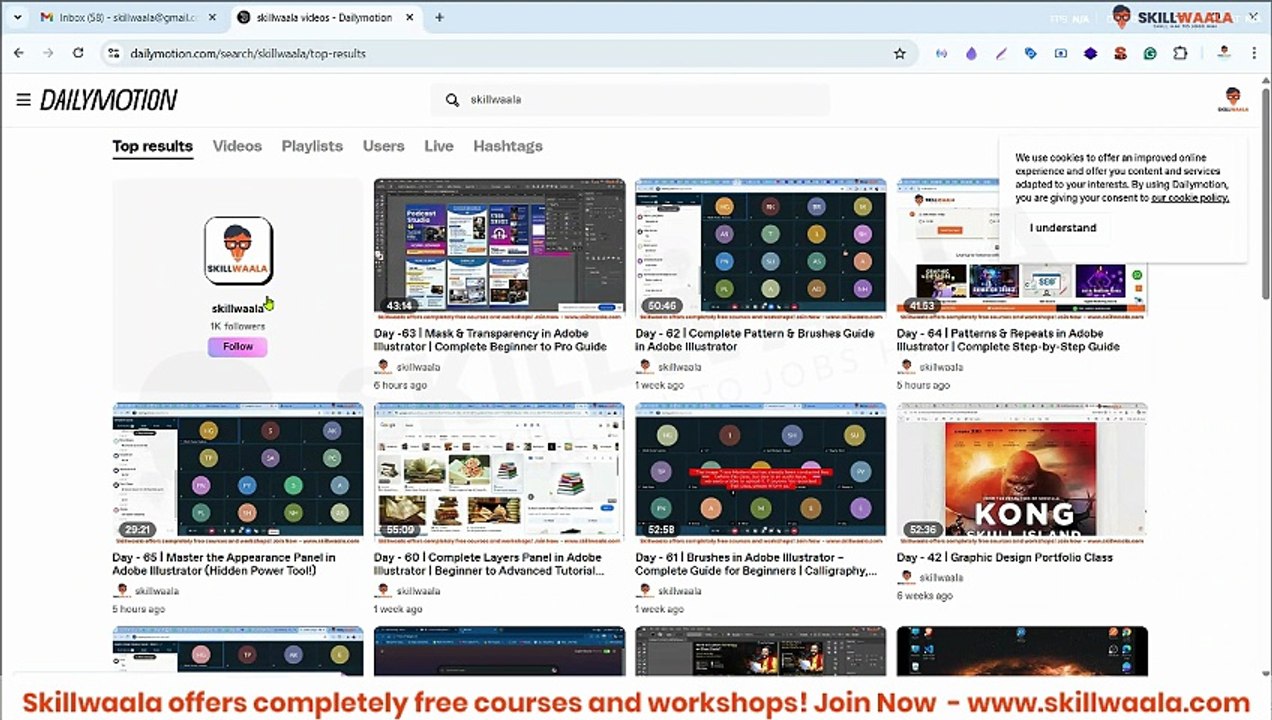Viewport: 1272px width, 720px height.
Task: Click the 1K followers text
Action: tap(238, 326)
